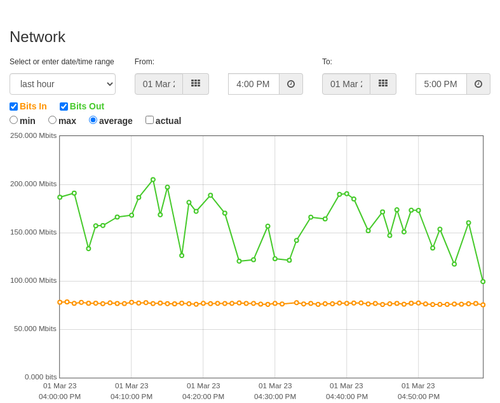Click the 04:50:00 PM time axis label
Viewport: 500px width, 403px height.
tap(418, 397)
